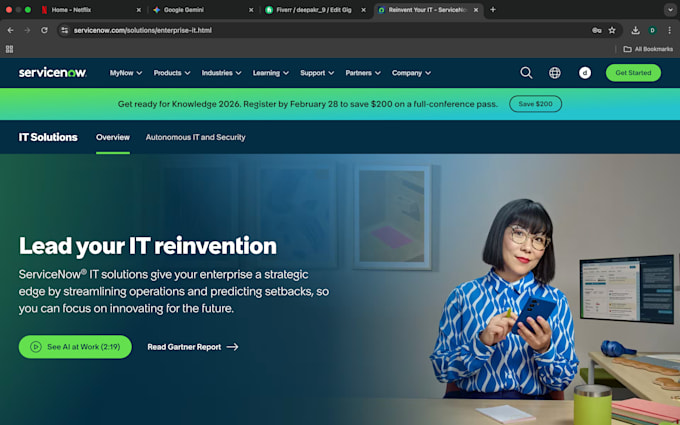Viewport: 680px width, 425px height.
Task: Expand the Products menu
Action: tap(172, 73)
